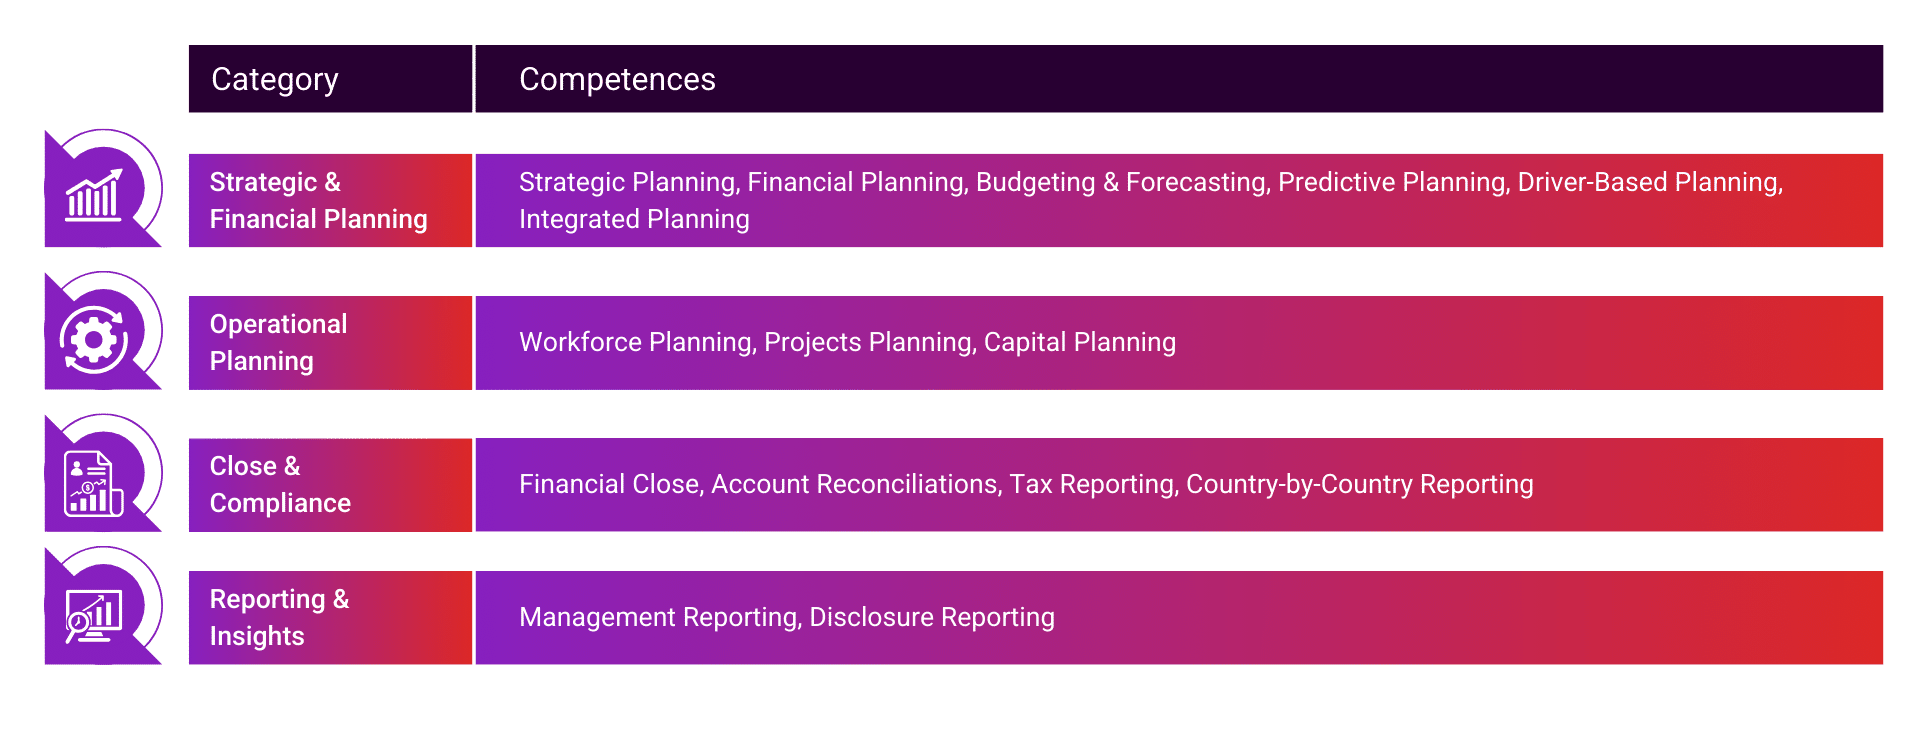Click the bar chart growth icon
This screenshot has height=746, width=1920.
pyautogui.click(x=94, y=196)
